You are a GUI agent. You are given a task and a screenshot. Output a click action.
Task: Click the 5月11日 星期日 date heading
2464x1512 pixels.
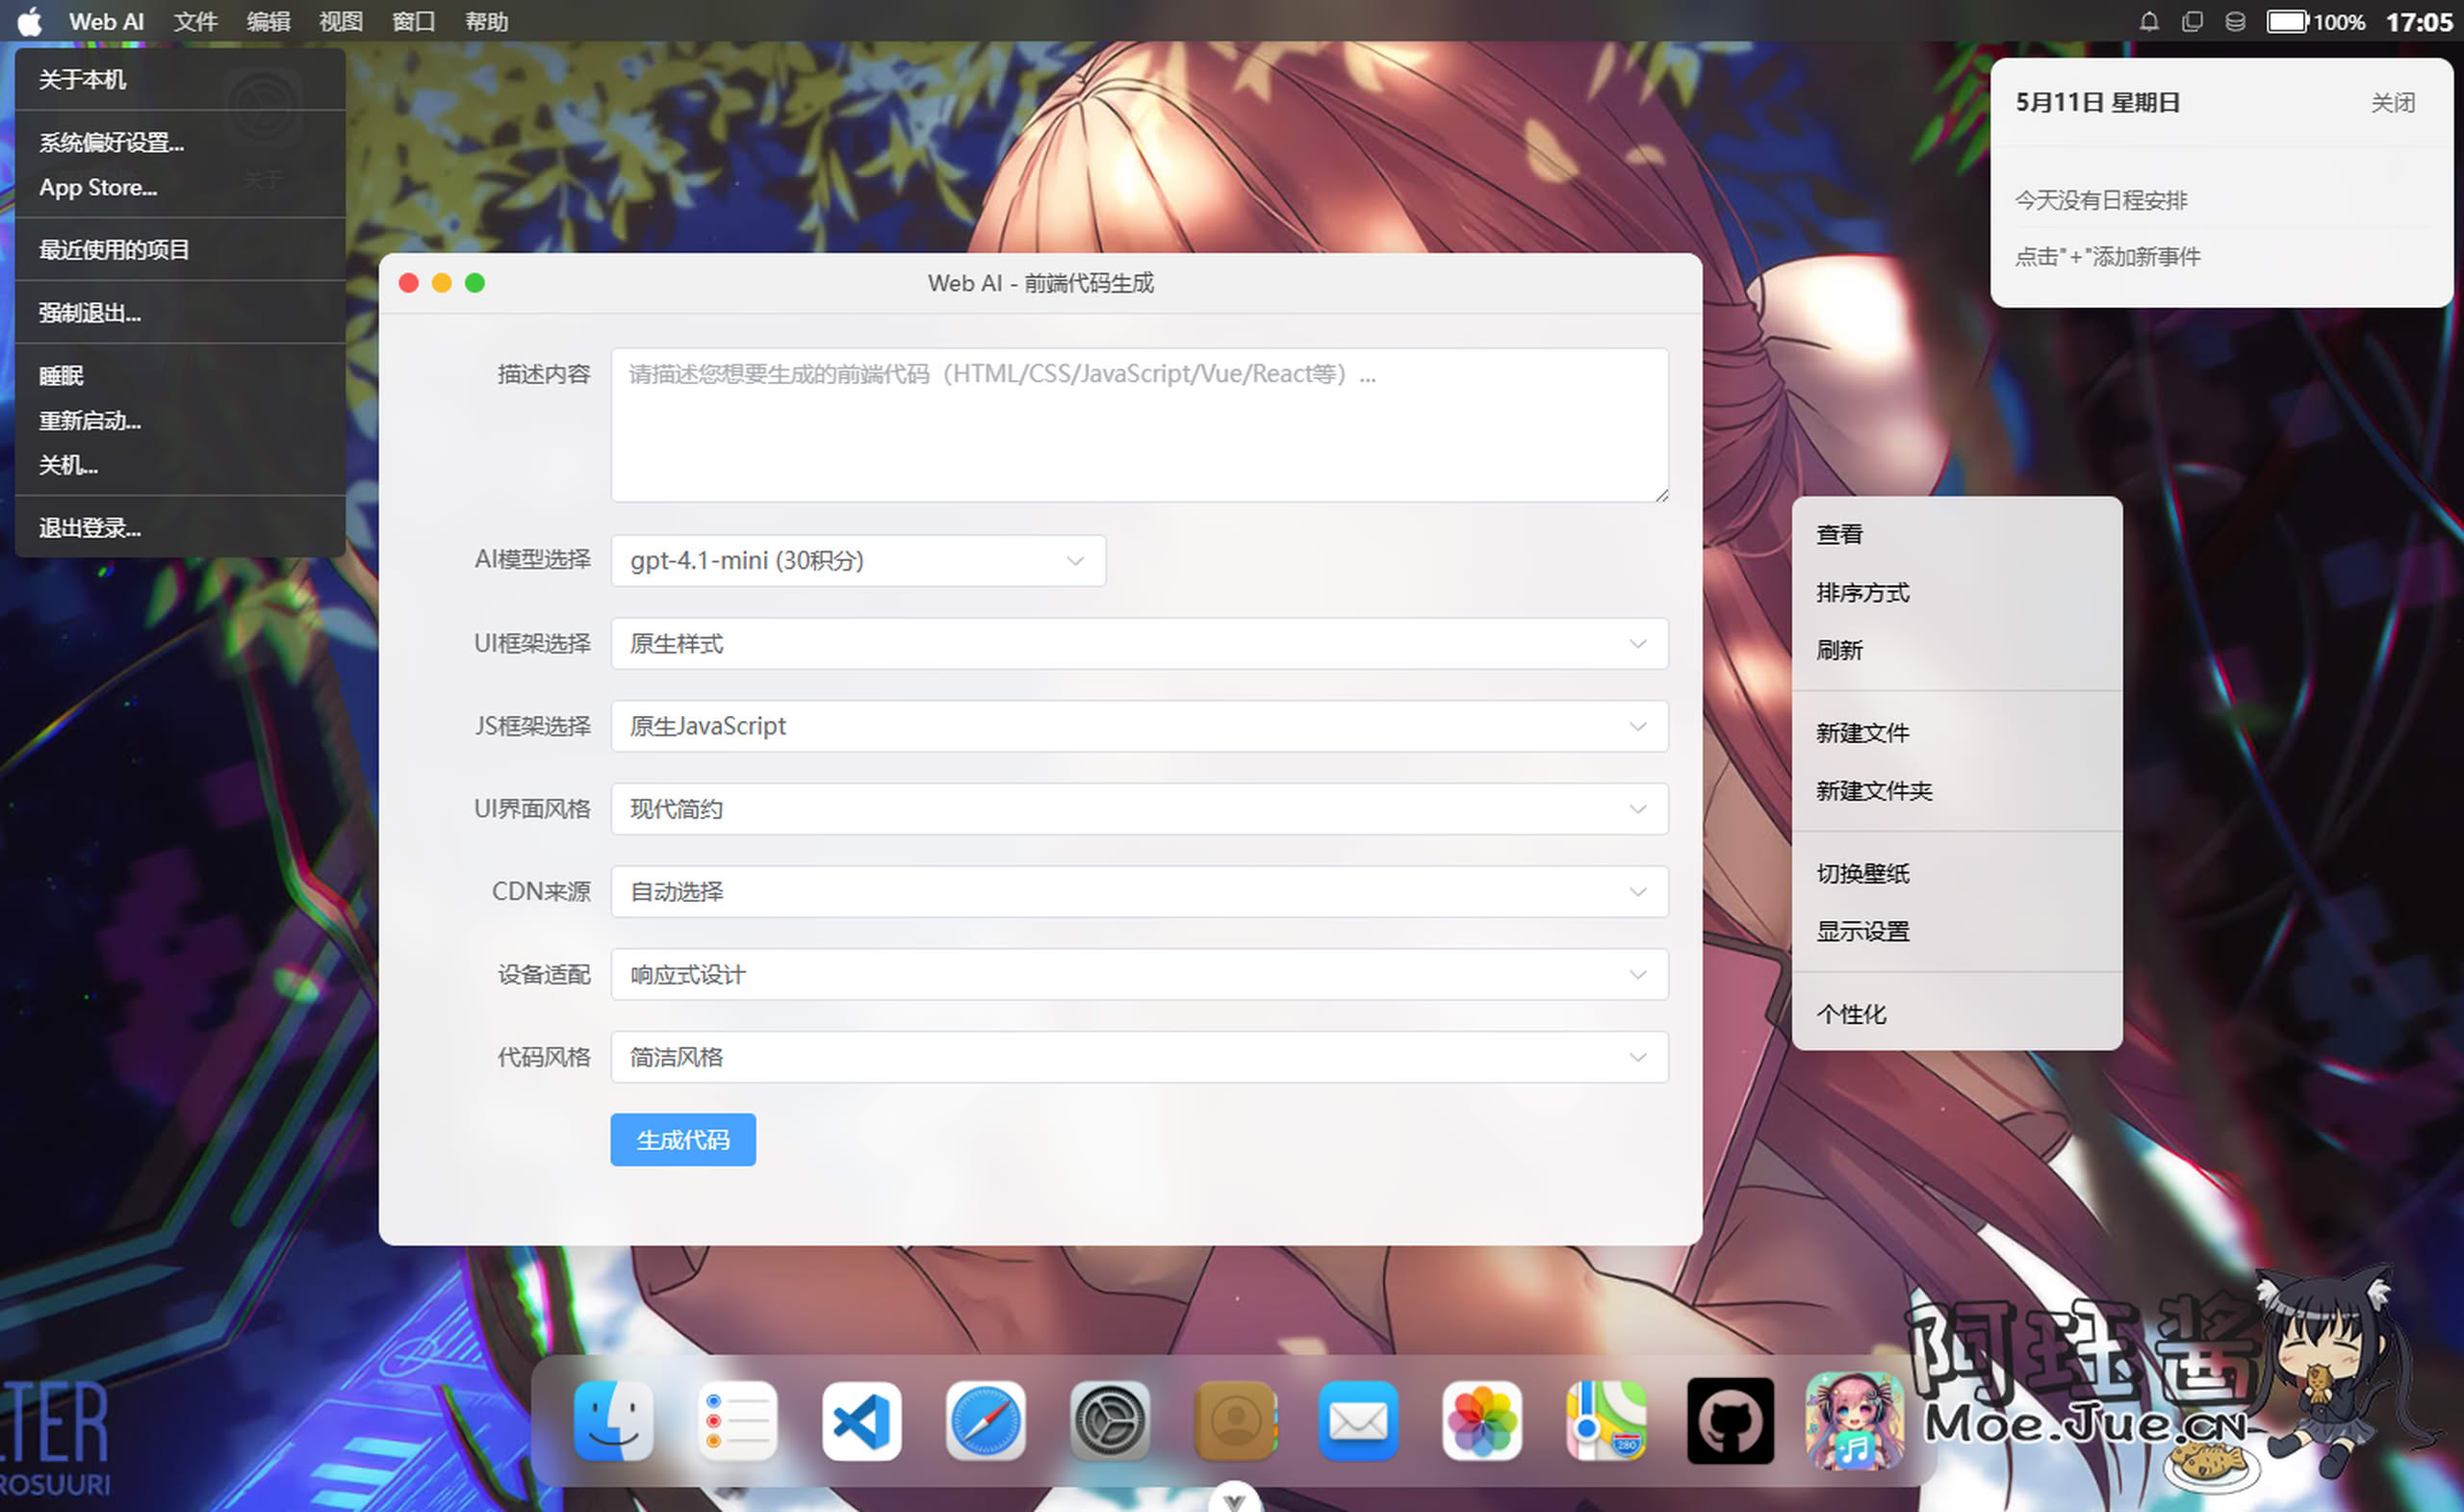2097,102
